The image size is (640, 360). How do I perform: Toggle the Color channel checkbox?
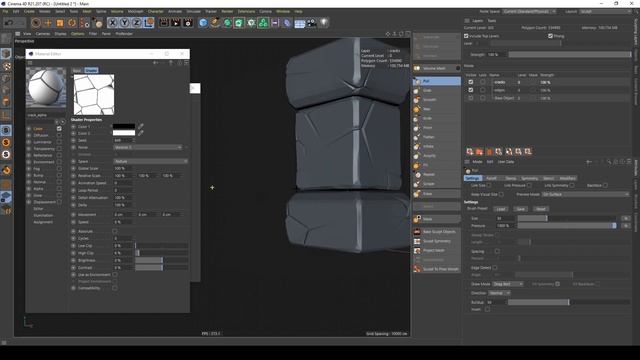click(x=59, y=129)
